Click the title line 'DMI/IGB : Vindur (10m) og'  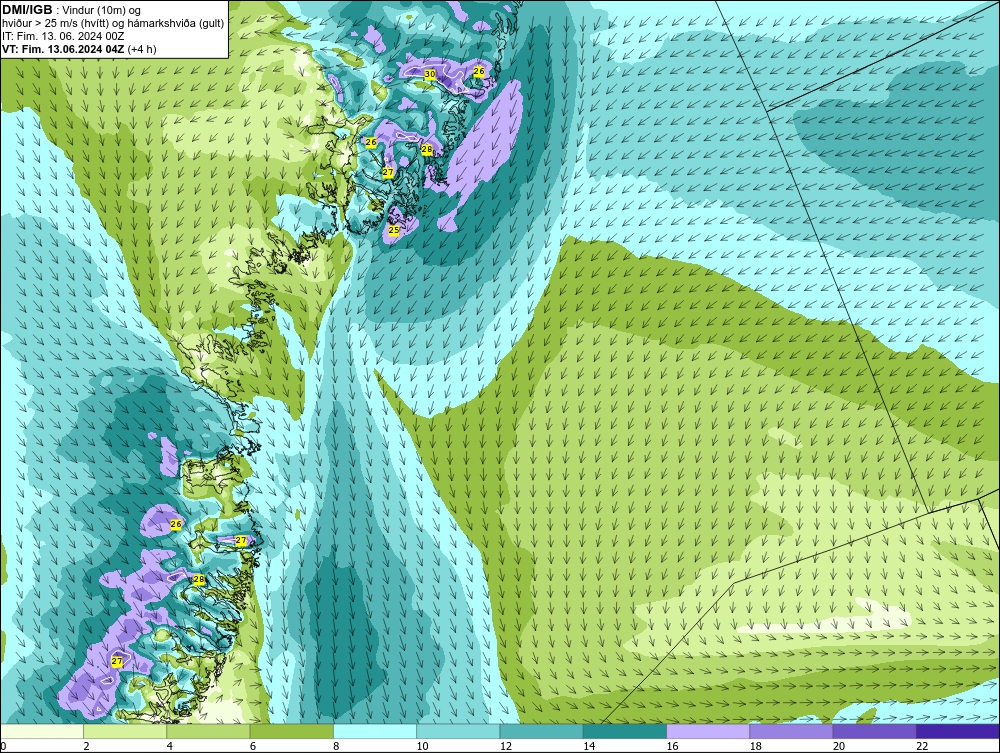point(72,10)
